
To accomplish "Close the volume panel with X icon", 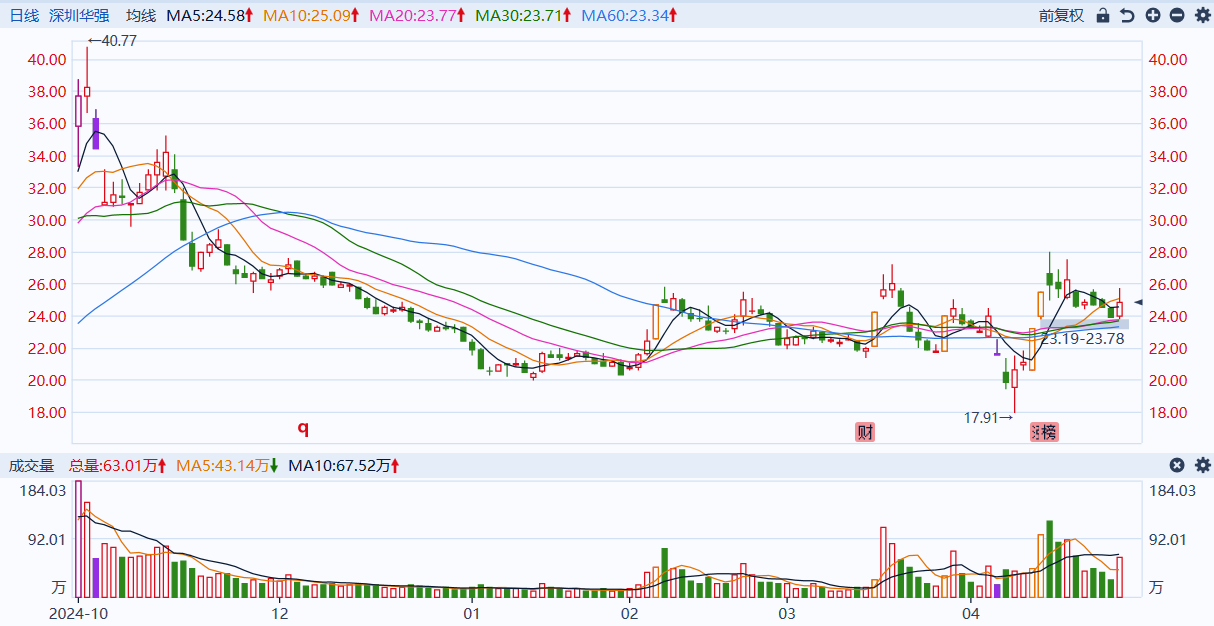I will pyautogui.click(x=1177, y=465).
